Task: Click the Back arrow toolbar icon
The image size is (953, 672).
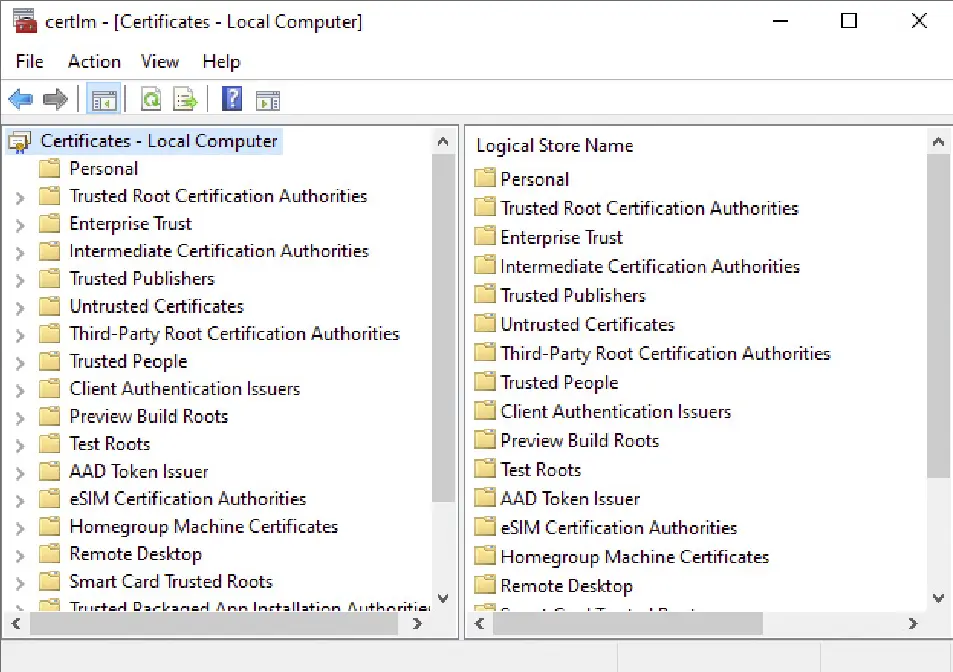Action: coord(20,99)
